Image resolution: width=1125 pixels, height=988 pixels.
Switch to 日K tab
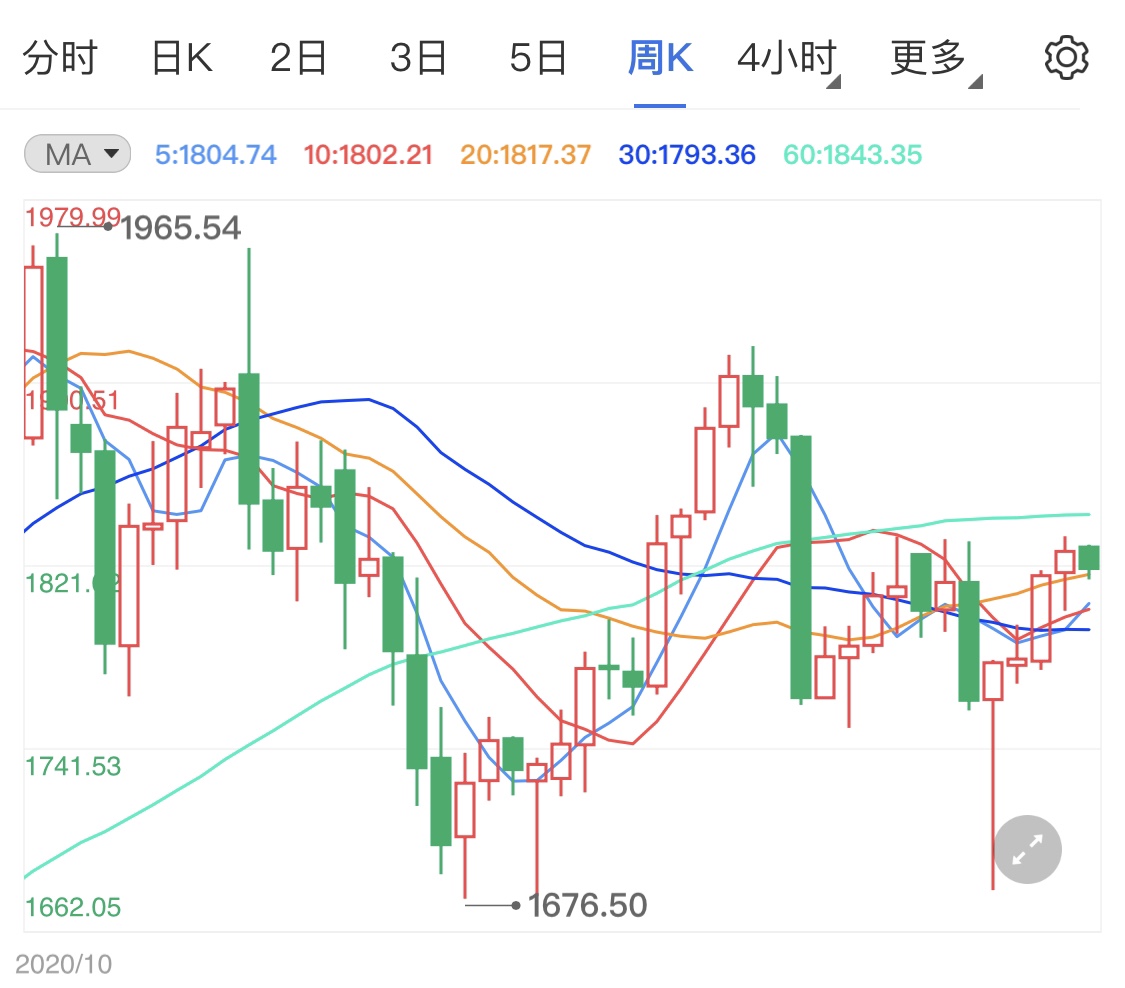pyautogui.click(x=182, y=58)
